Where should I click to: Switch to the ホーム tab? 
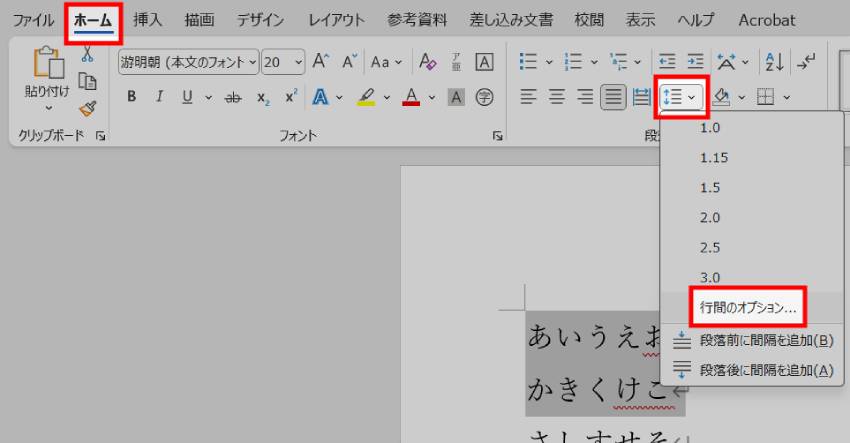pyautogui.click(x=93, y=21)
